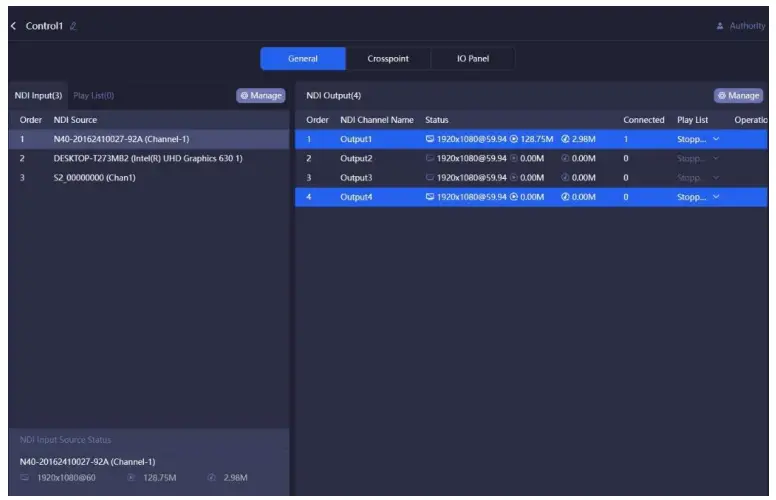Open Output2 play list dropdown

pos(716,158)
